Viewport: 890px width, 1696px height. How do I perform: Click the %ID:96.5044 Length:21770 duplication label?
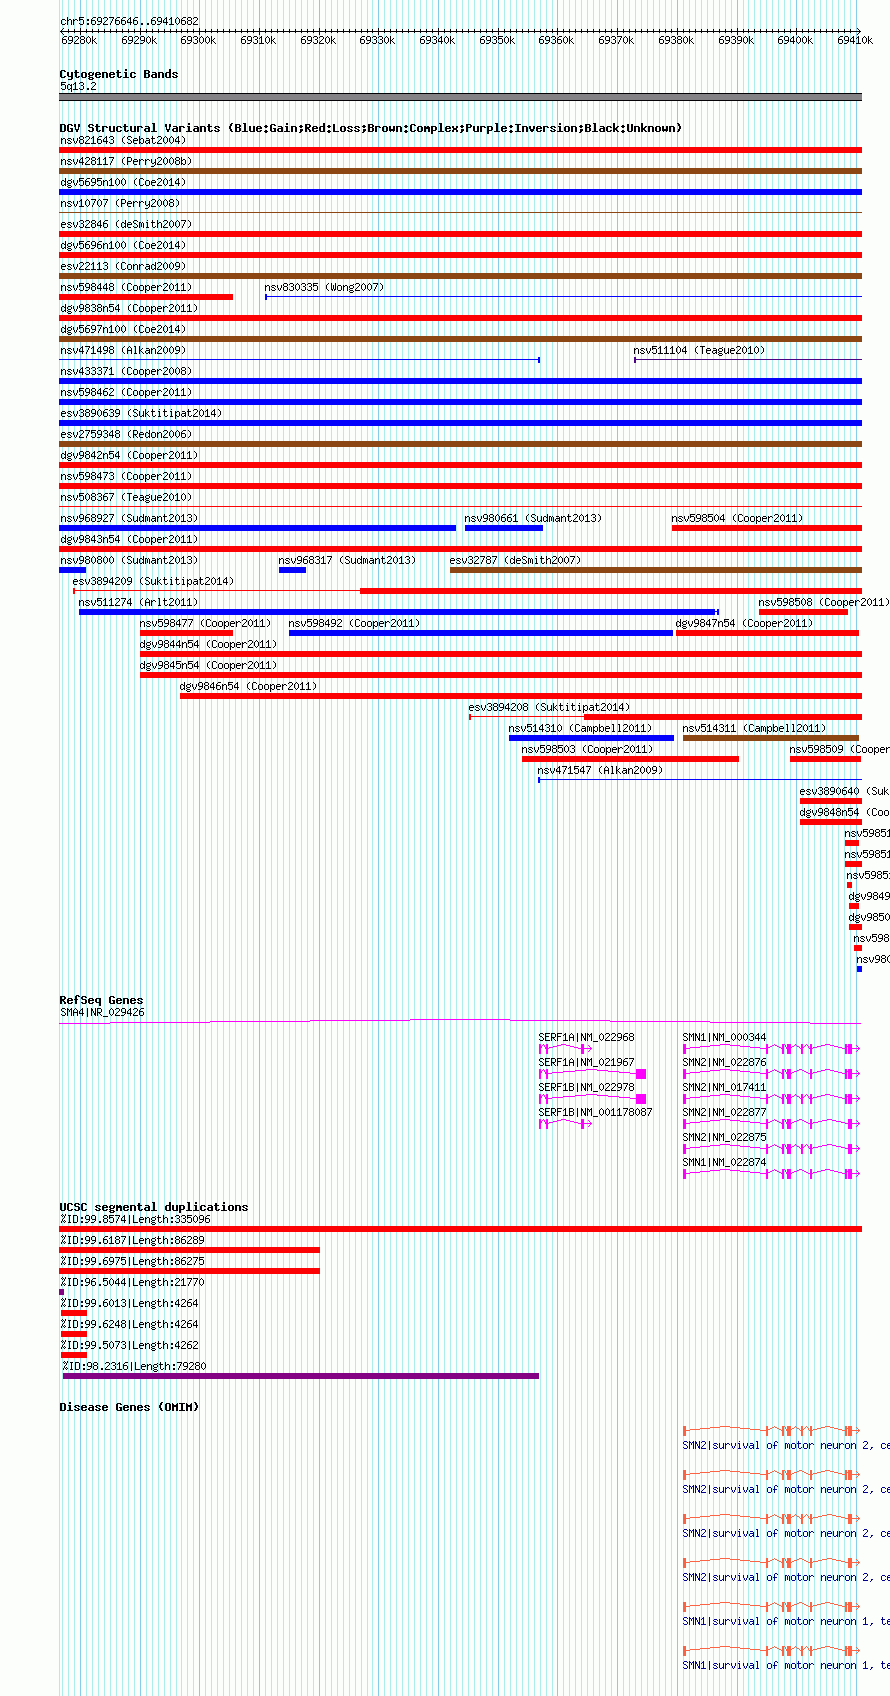tap(132, 1282)
